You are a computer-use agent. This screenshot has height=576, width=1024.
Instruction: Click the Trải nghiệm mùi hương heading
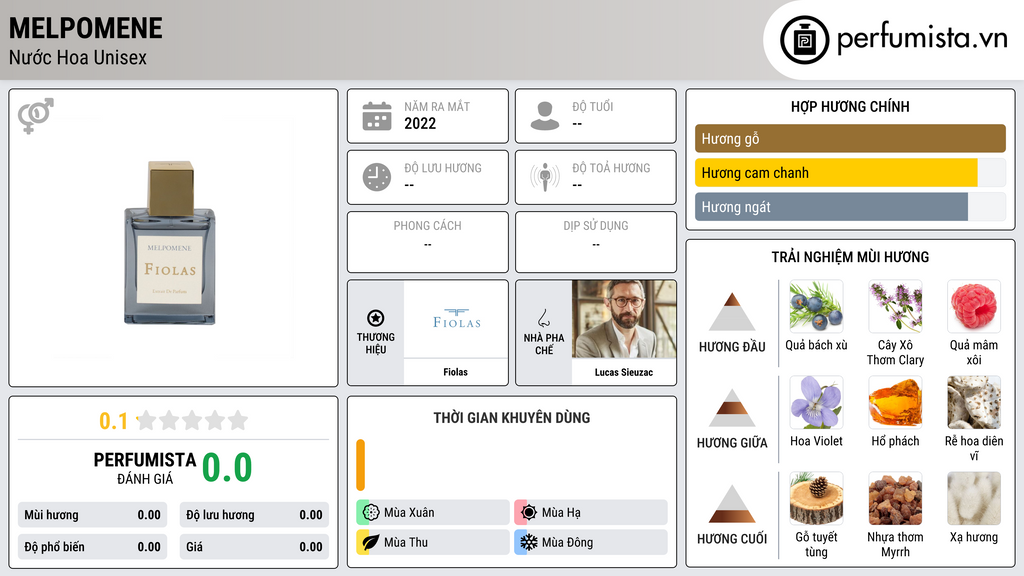click(x=850, y=257)
